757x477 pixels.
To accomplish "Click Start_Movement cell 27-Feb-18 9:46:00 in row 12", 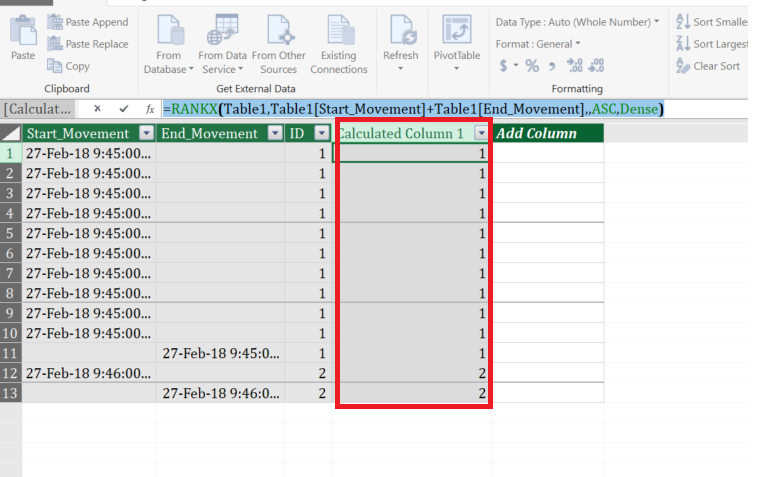I will (x=89, y=373).
